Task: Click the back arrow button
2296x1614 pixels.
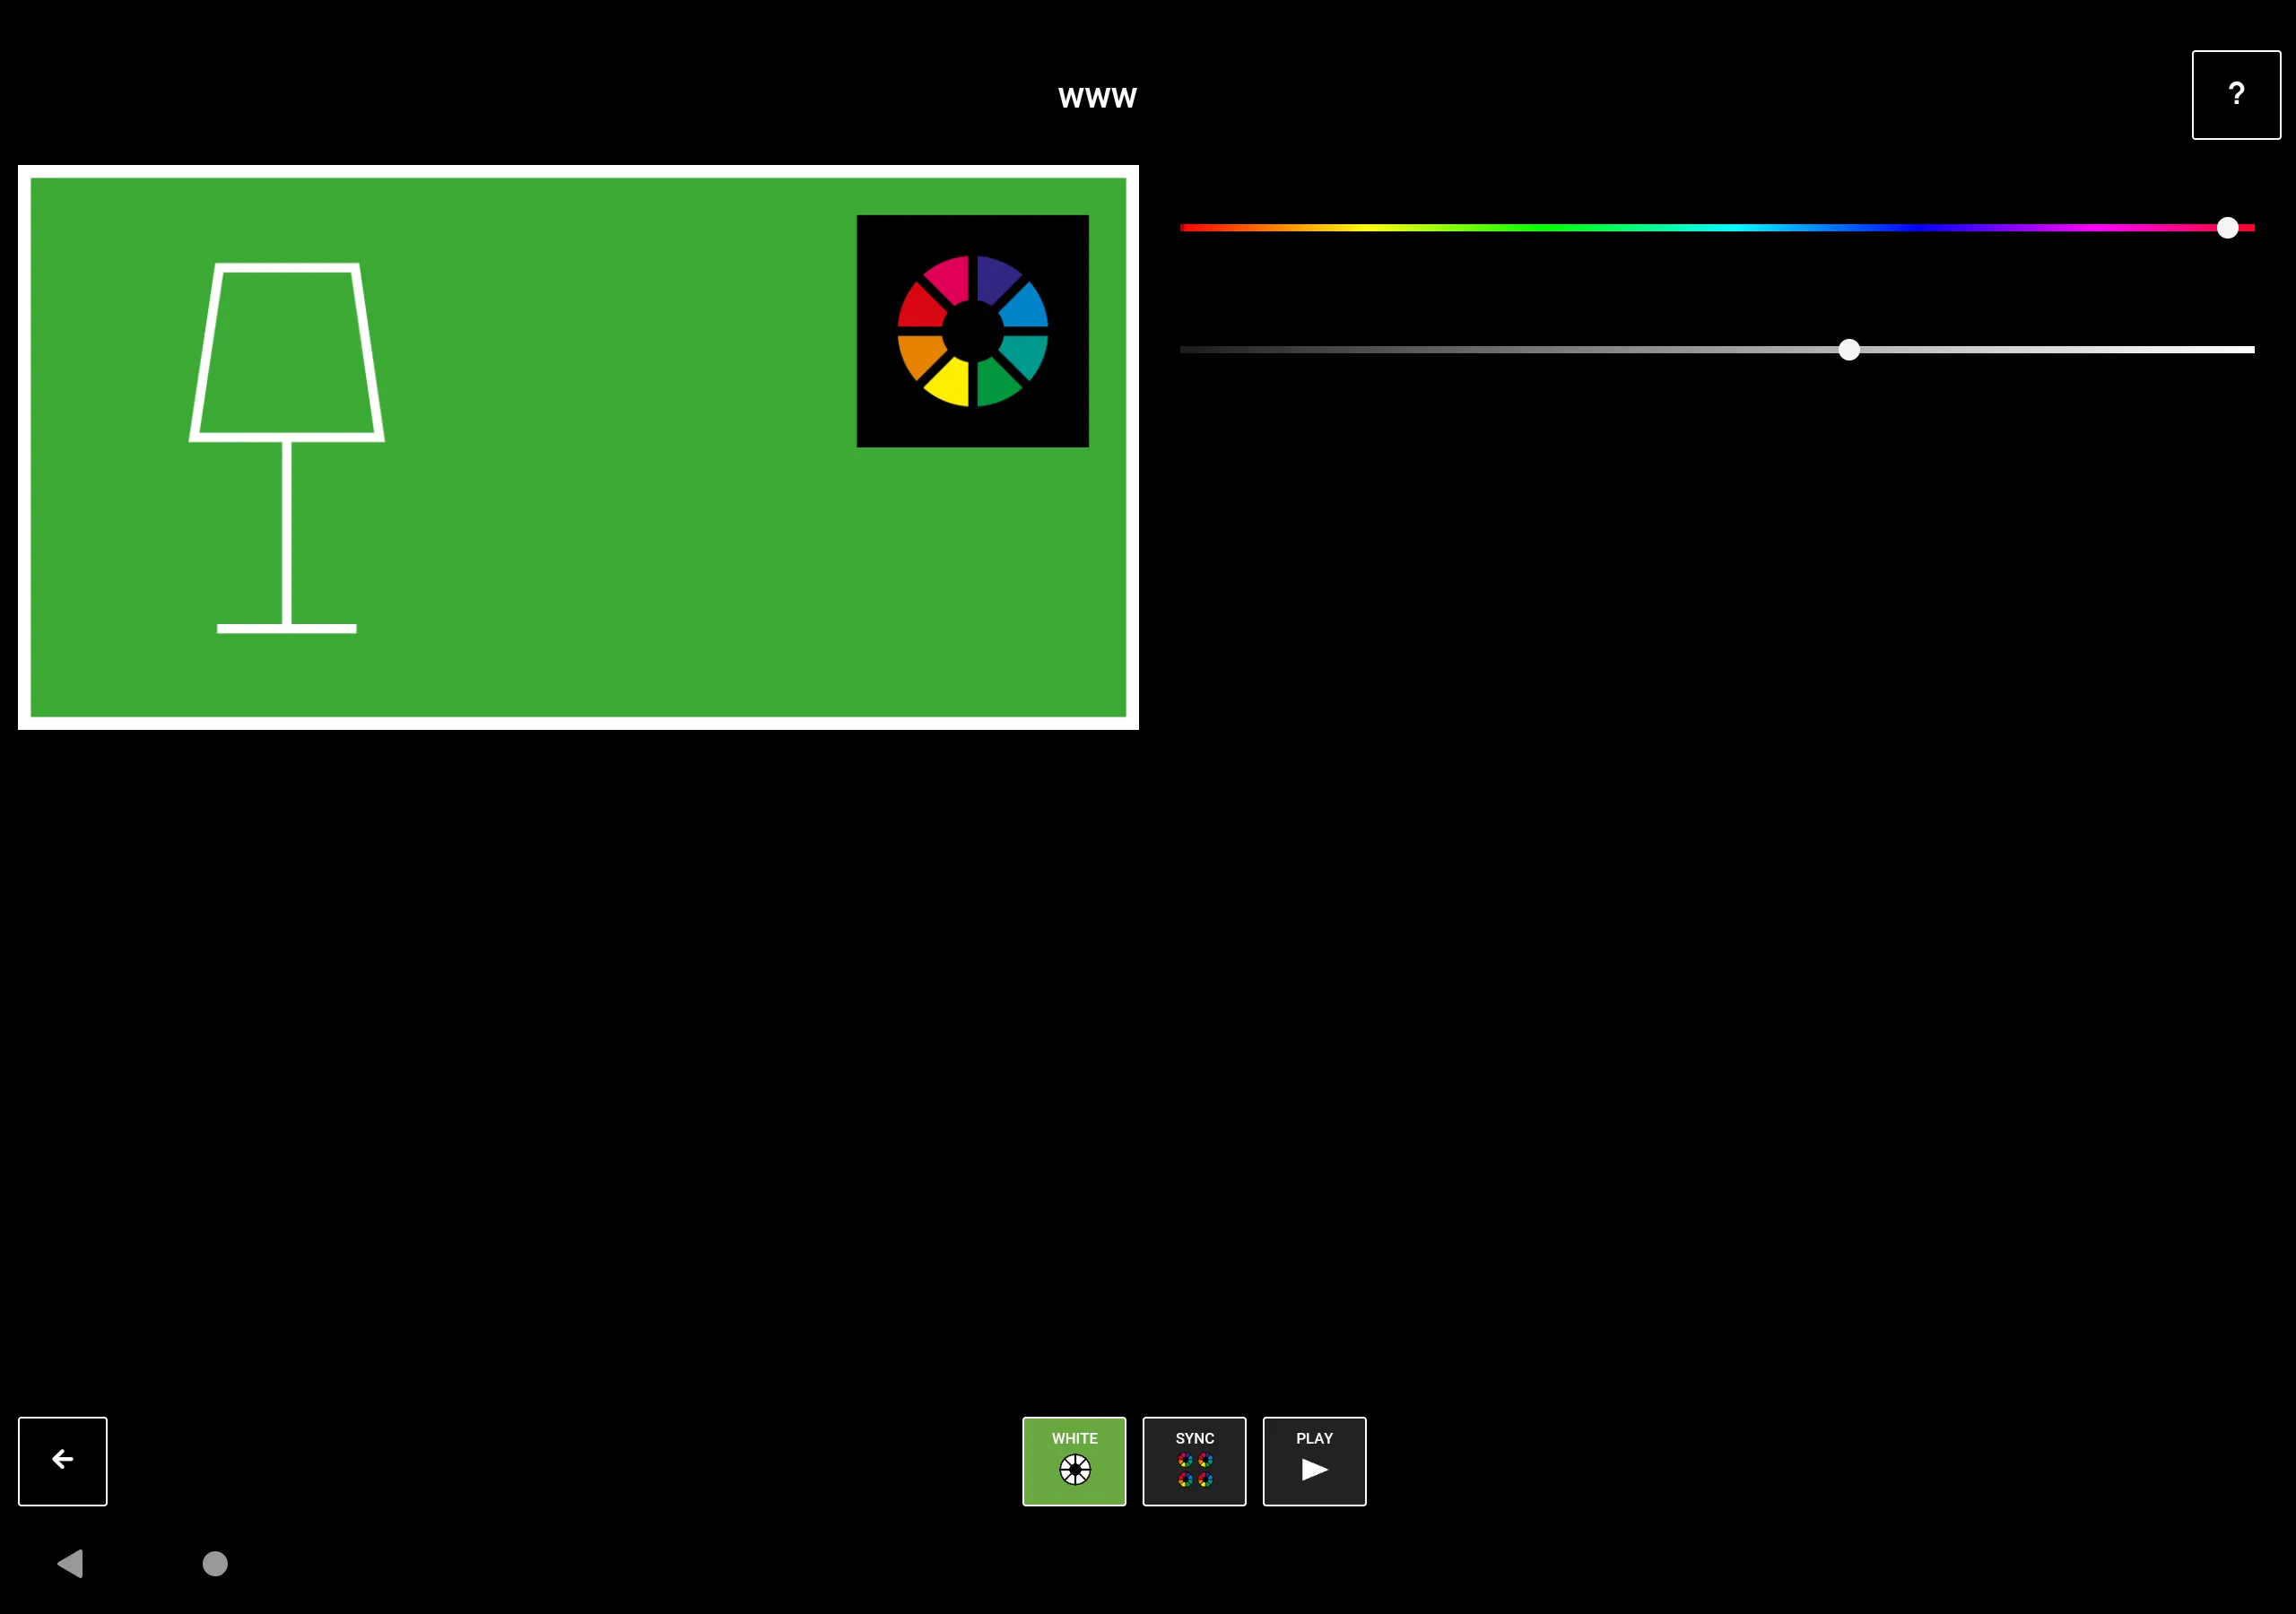Action: 63,1461
